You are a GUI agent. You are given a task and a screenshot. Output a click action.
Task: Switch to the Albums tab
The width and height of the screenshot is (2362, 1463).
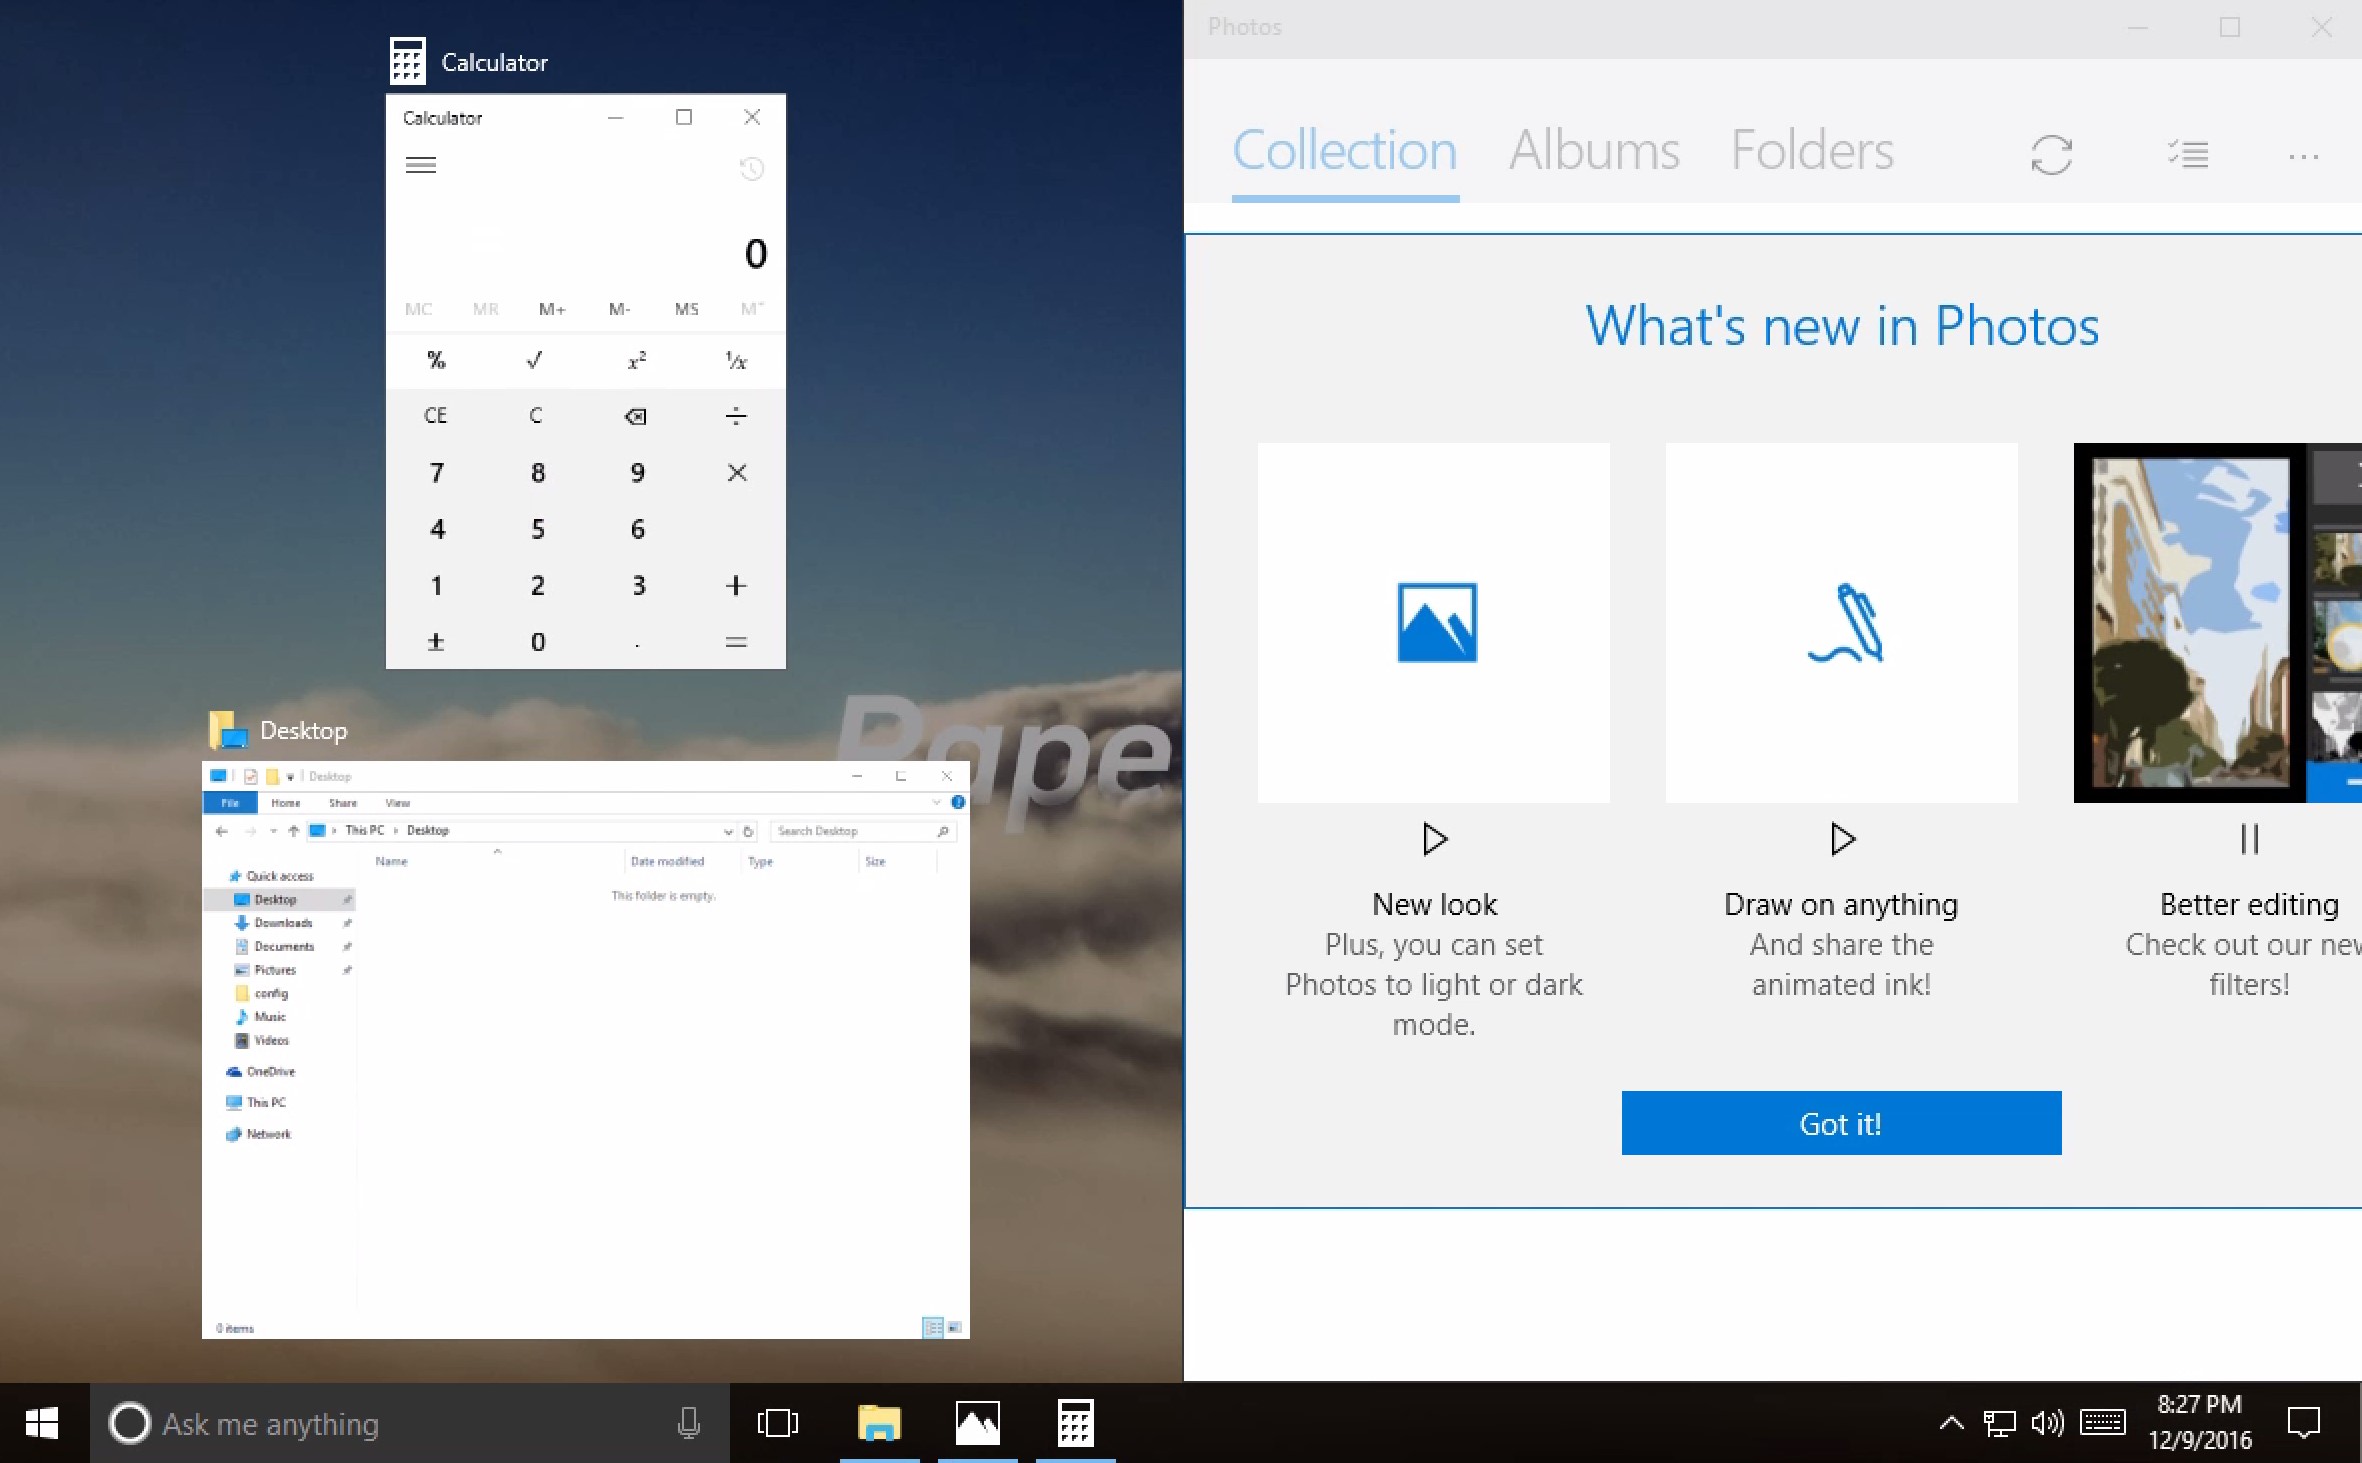tap(1594, 151)
